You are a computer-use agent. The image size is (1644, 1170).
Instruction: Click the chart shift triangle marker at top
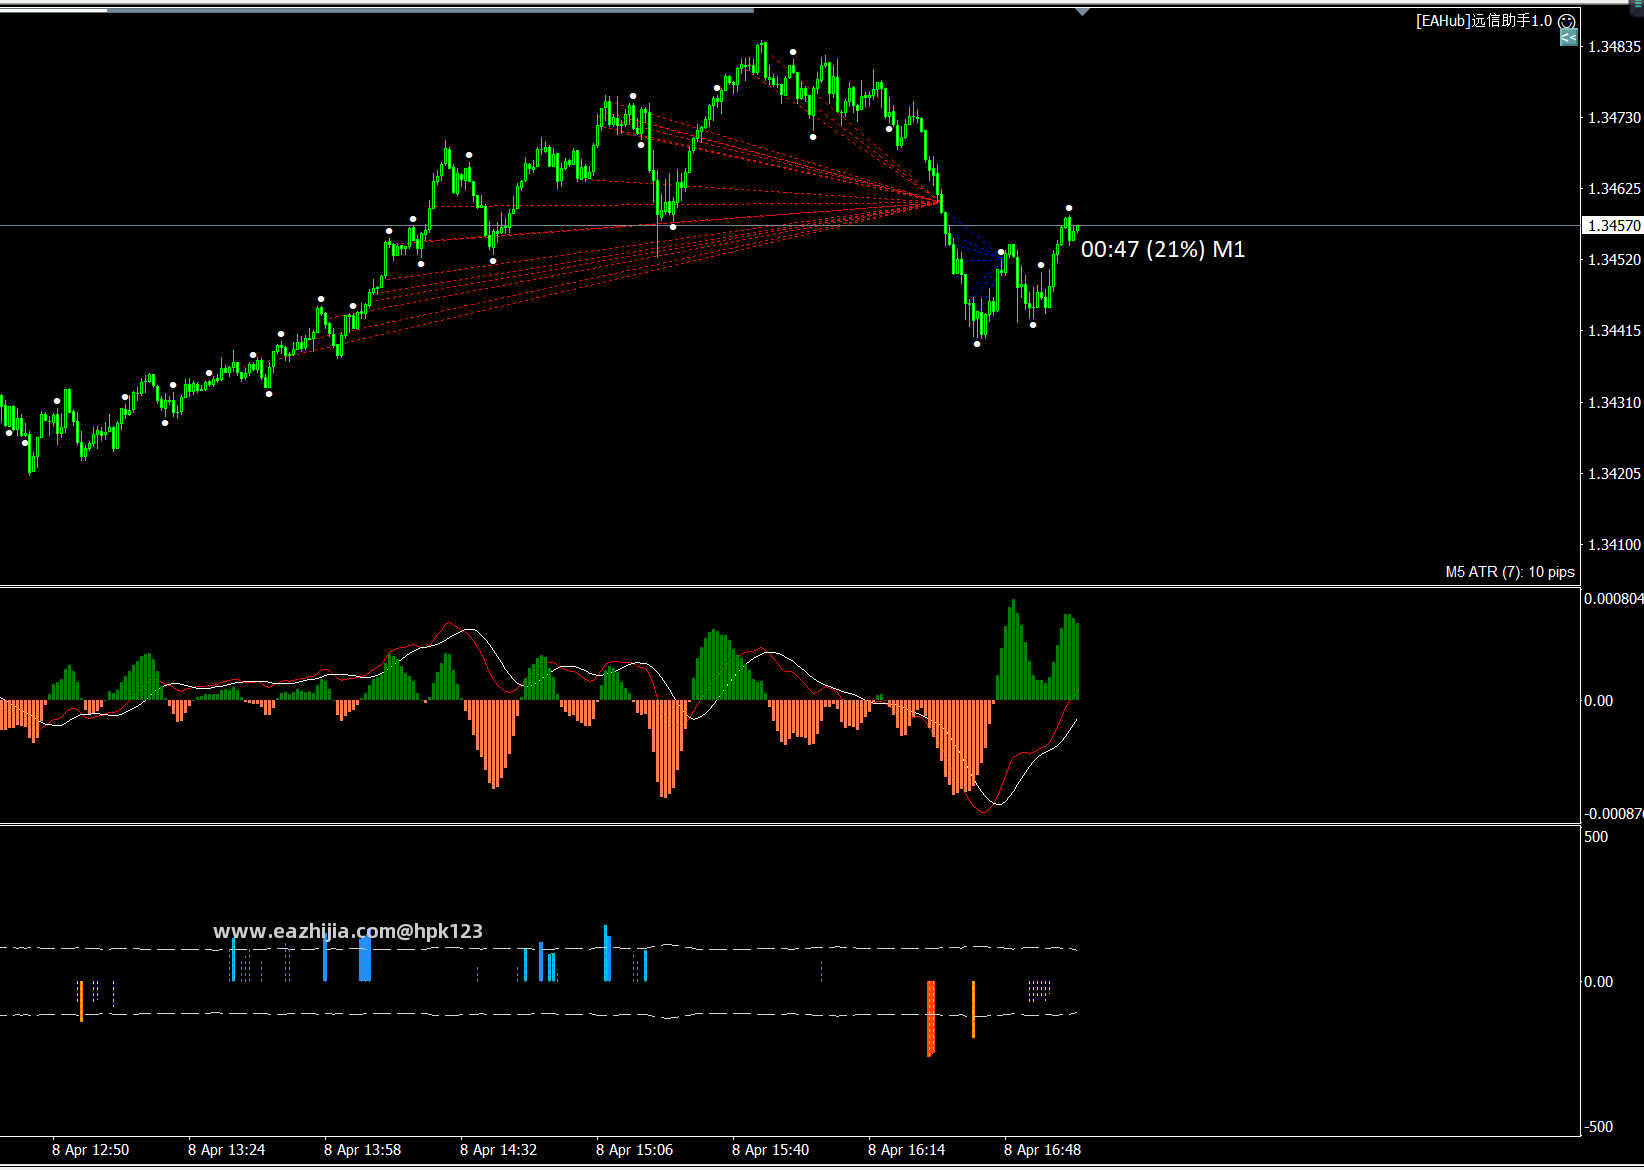[x=1082, y=12]
